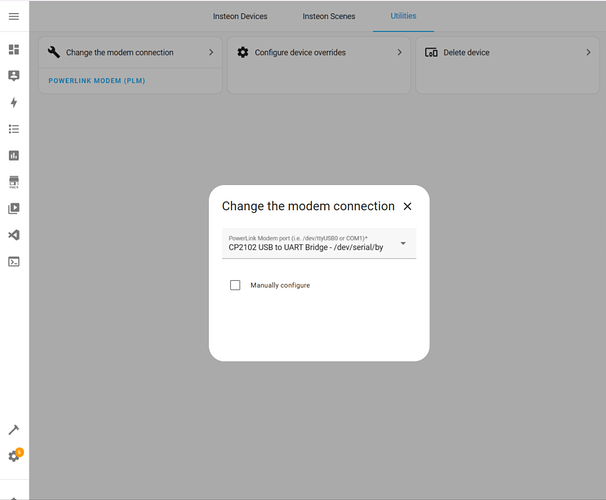Switch to the Insteon Devices tab
The width and height of the screenshot is (606, 500).
pos(240,16)
